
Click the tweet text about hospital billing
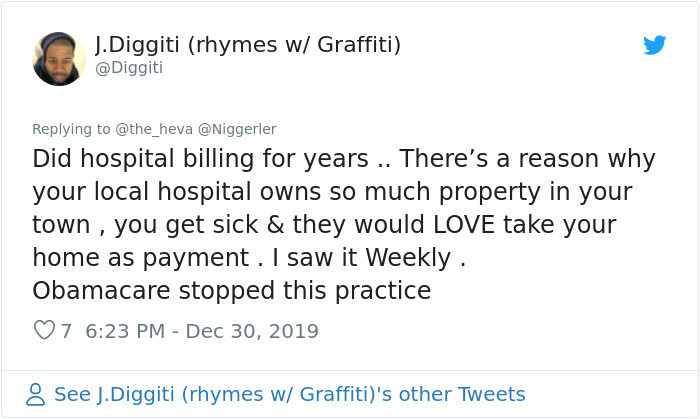pyautogui.click(x=344, y=224)
